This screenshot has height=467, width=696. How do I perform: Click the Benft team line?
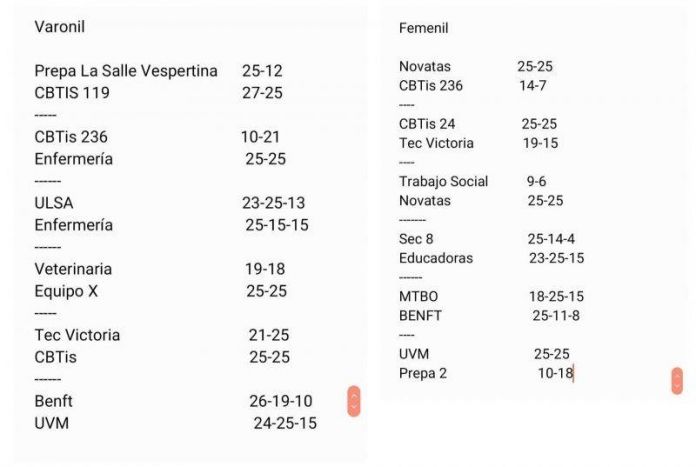pyautogui.click(x=54, y=401)
